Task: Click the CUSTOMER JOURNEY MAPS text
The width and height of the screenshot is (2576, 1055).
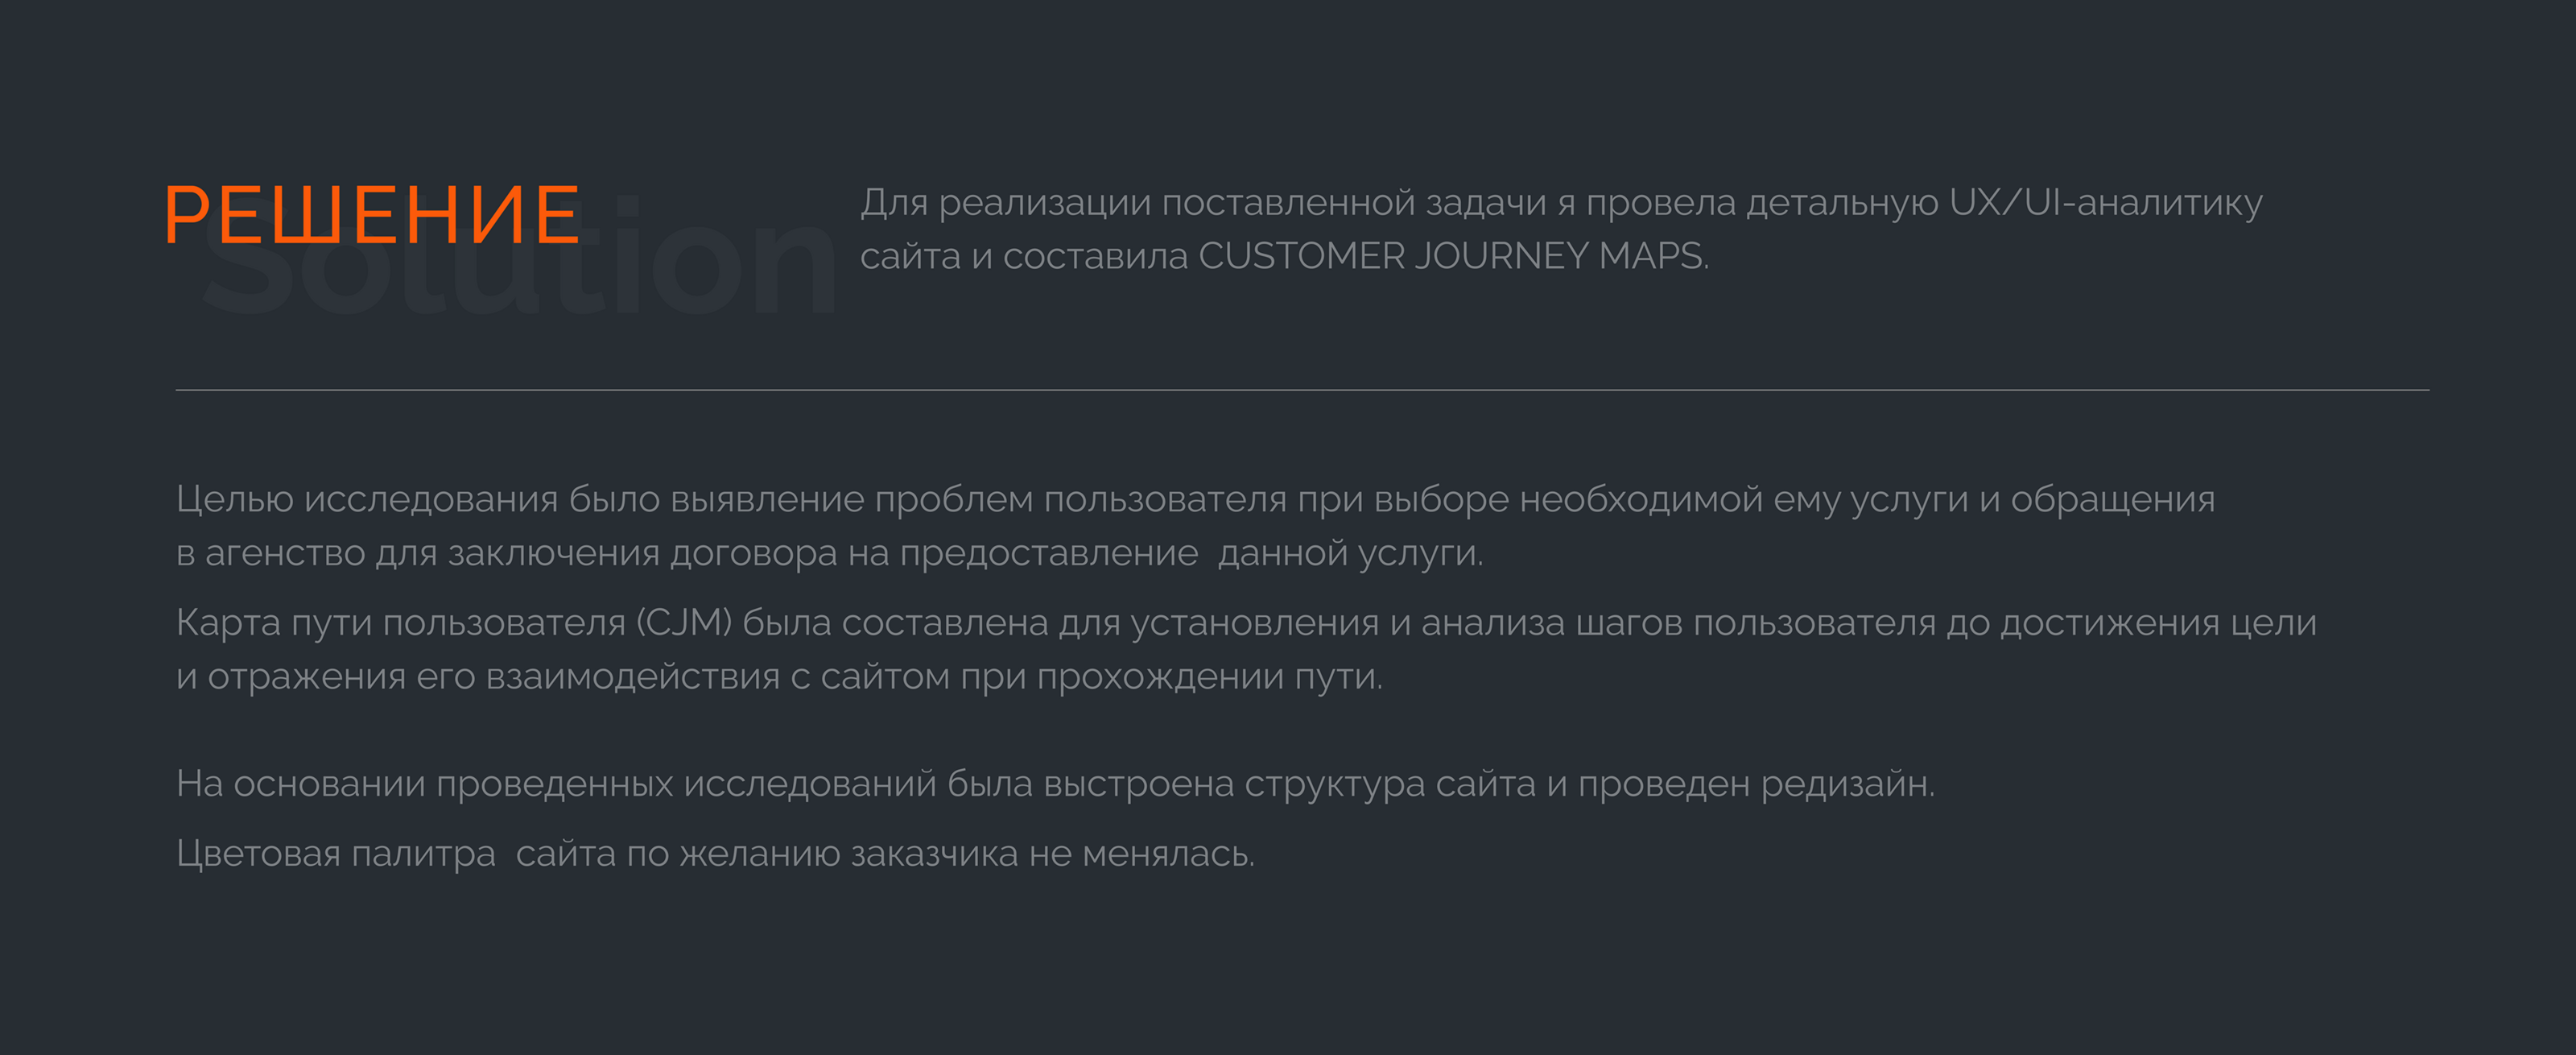Action: click(1452, 257)
